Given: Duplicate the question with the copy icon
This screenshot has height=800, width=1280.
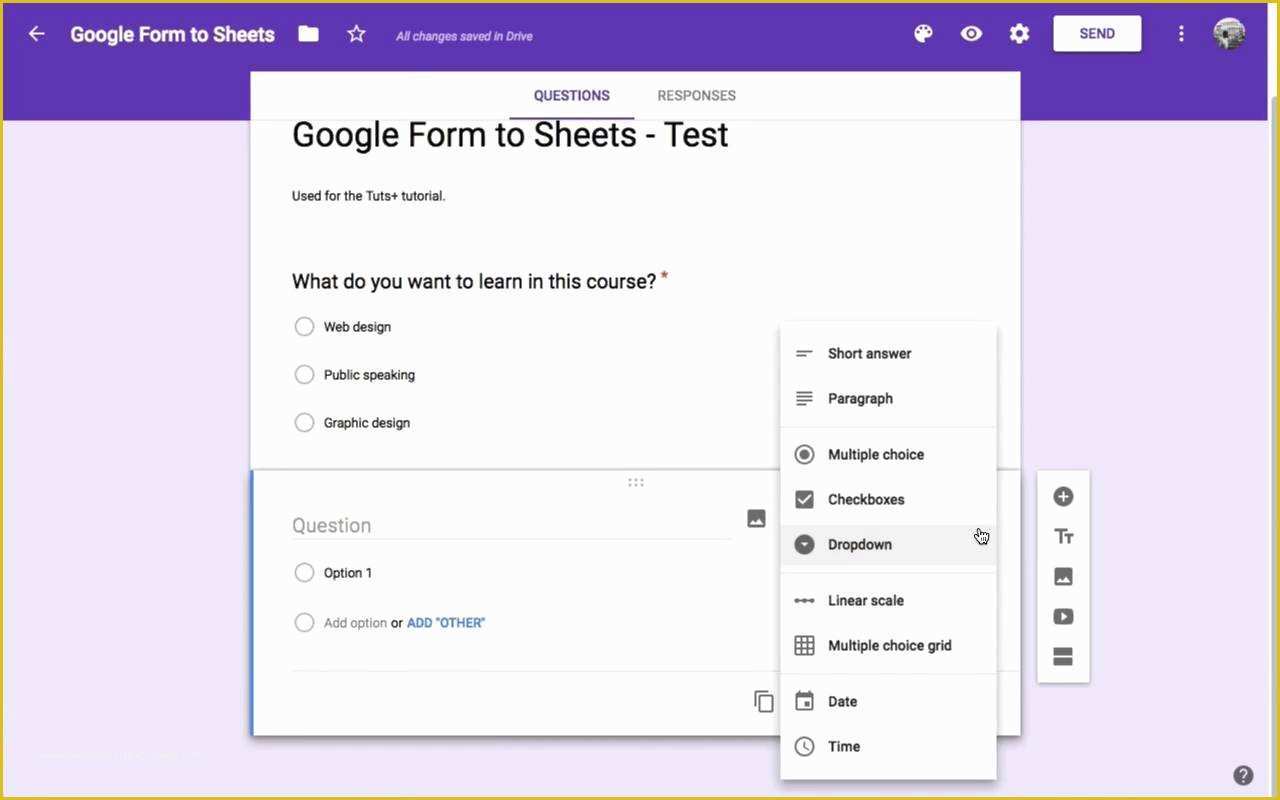Looking at the screenshot, I should 764,702.
